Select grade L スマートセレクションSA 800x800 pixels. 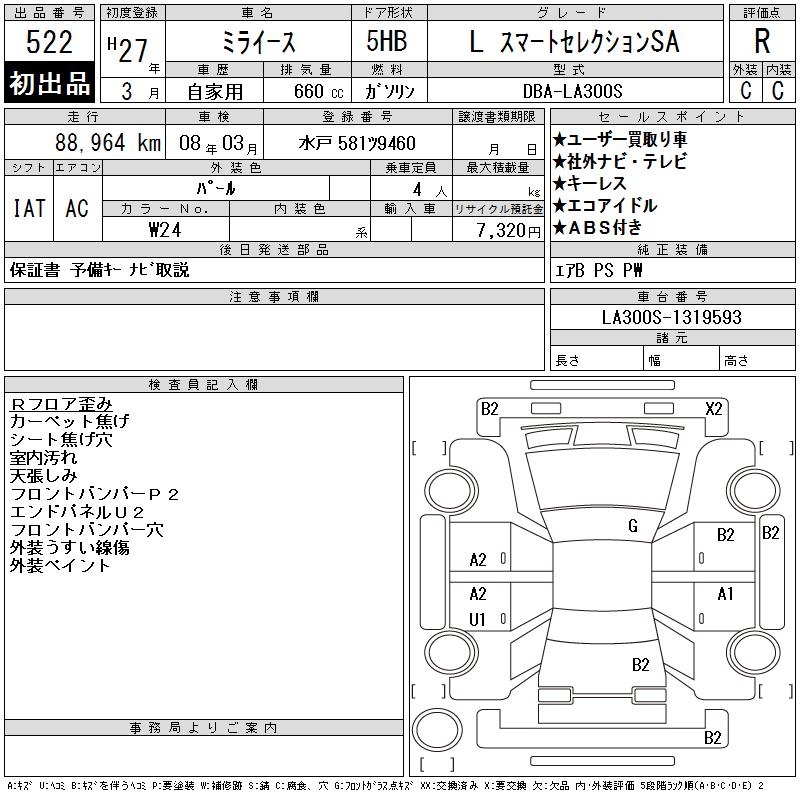coord(575,42)
